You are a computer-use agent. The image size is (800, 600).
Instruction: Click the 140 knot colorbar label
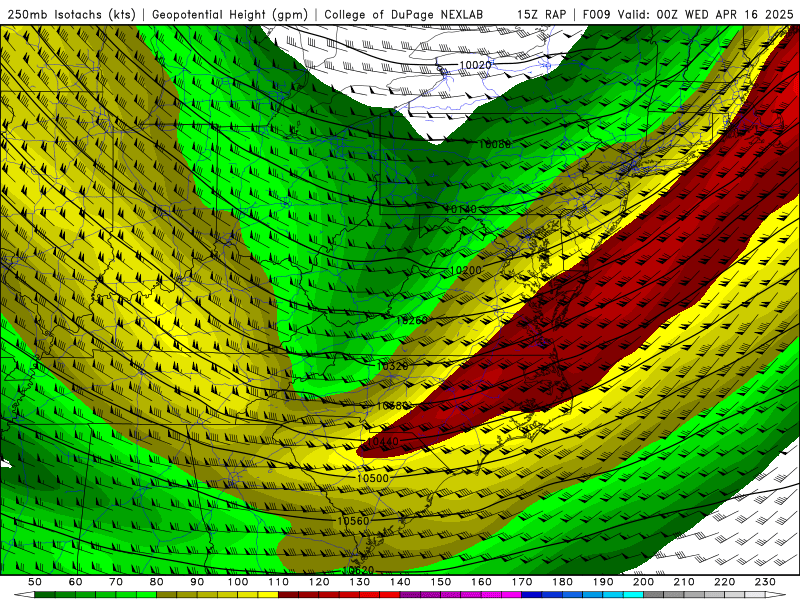[400, 582]
